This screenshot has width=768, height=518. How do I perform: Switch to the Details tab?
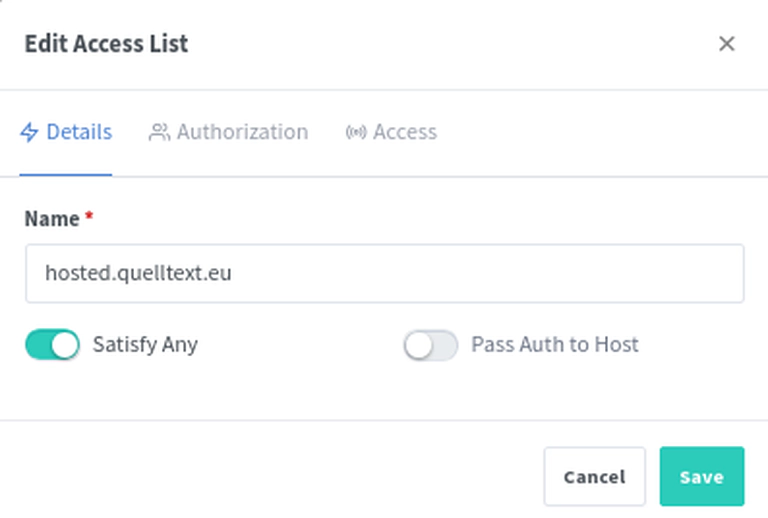(x=66, y=132)
